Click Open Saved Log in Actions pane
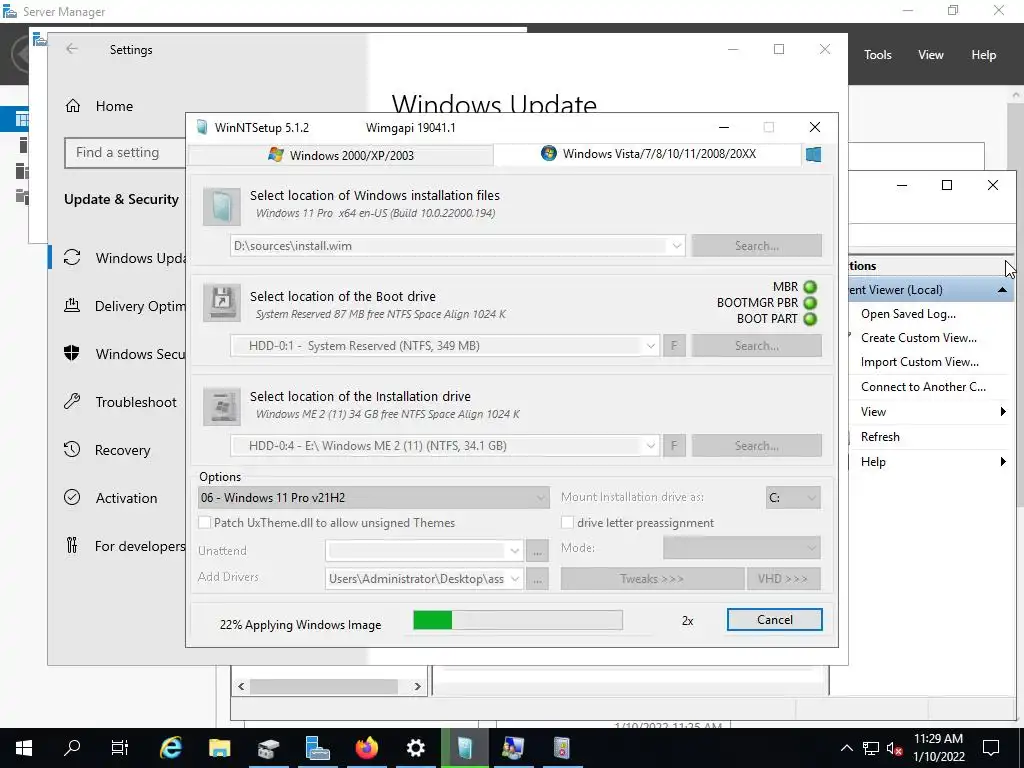1024x768 pixels. (x=908, y=313)
